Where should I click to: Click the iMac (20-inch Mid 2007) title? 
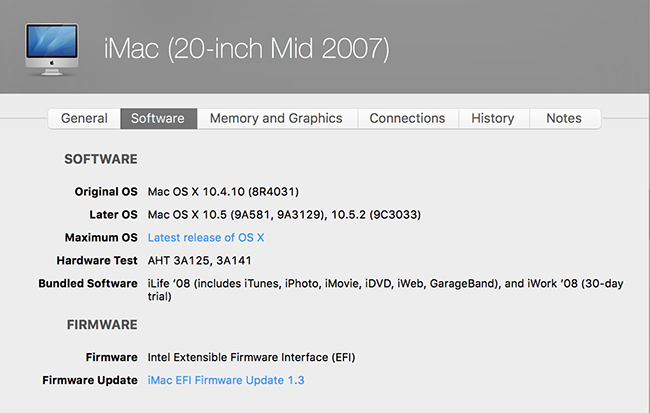point(247,48)
